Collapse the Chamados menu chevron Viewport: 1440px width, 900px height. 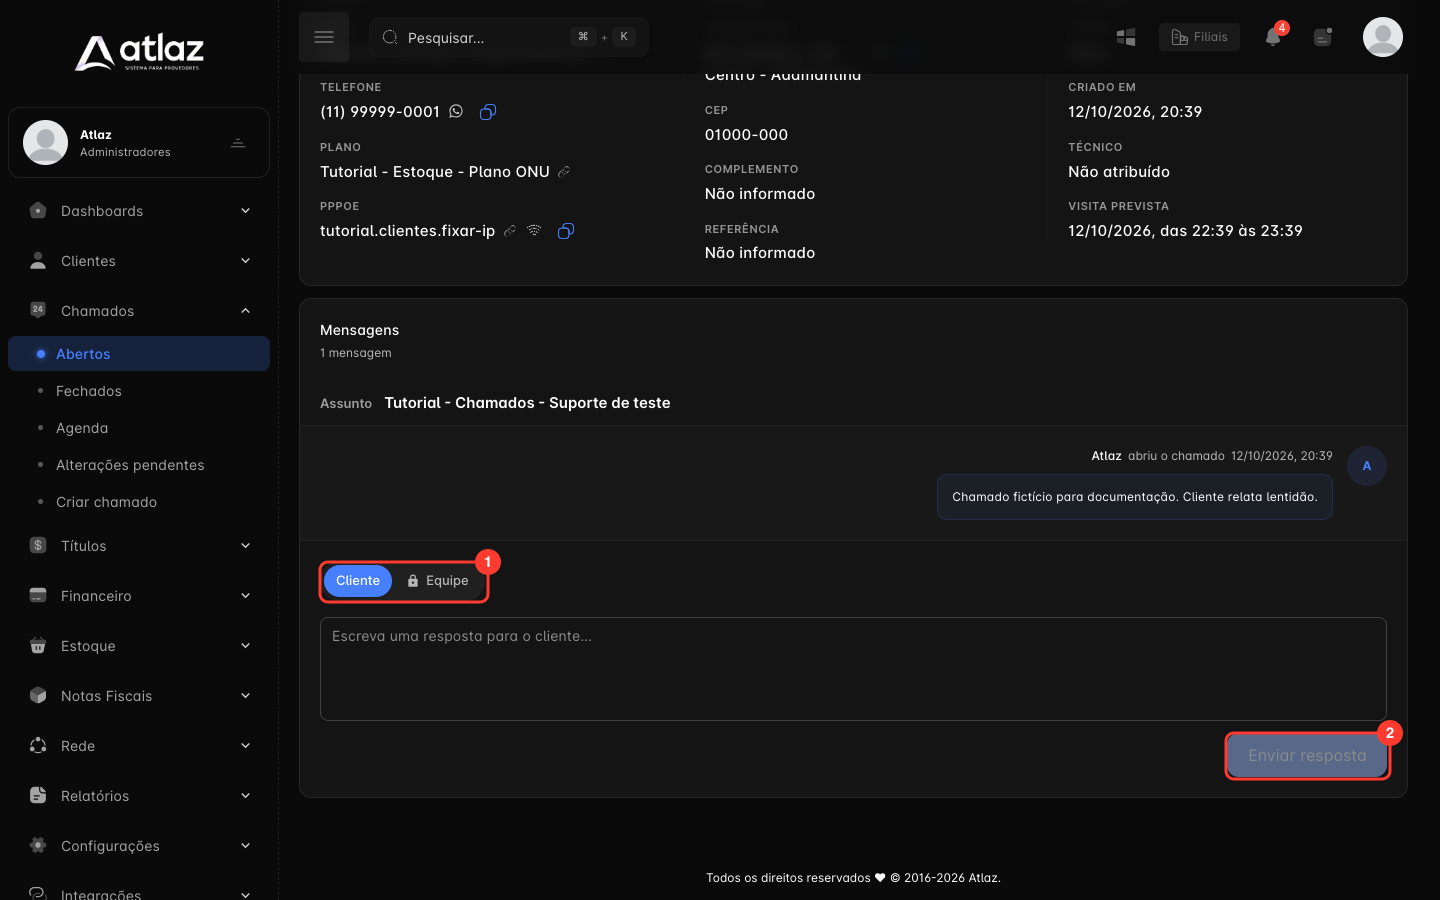pos(245,311)
